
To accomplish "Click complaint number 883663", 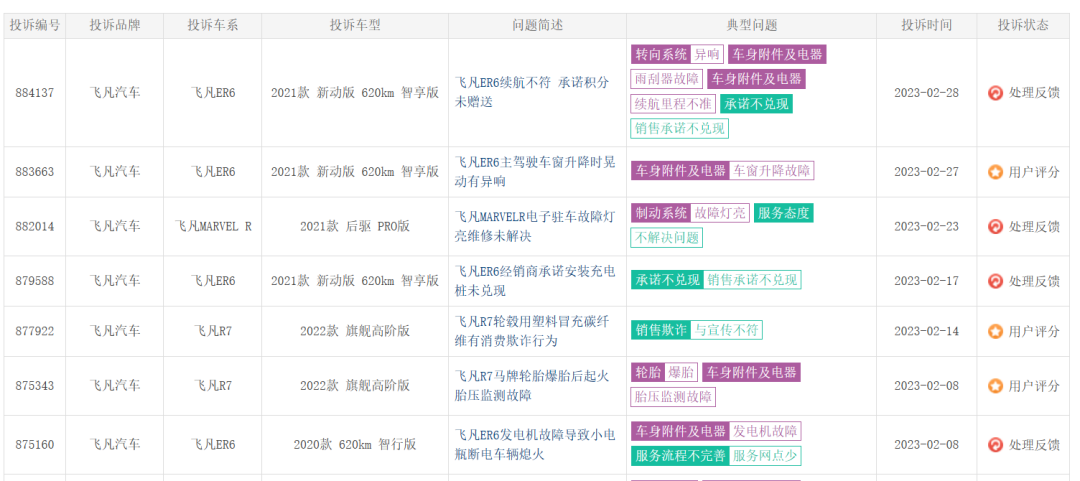I will (x=34, y=172).
